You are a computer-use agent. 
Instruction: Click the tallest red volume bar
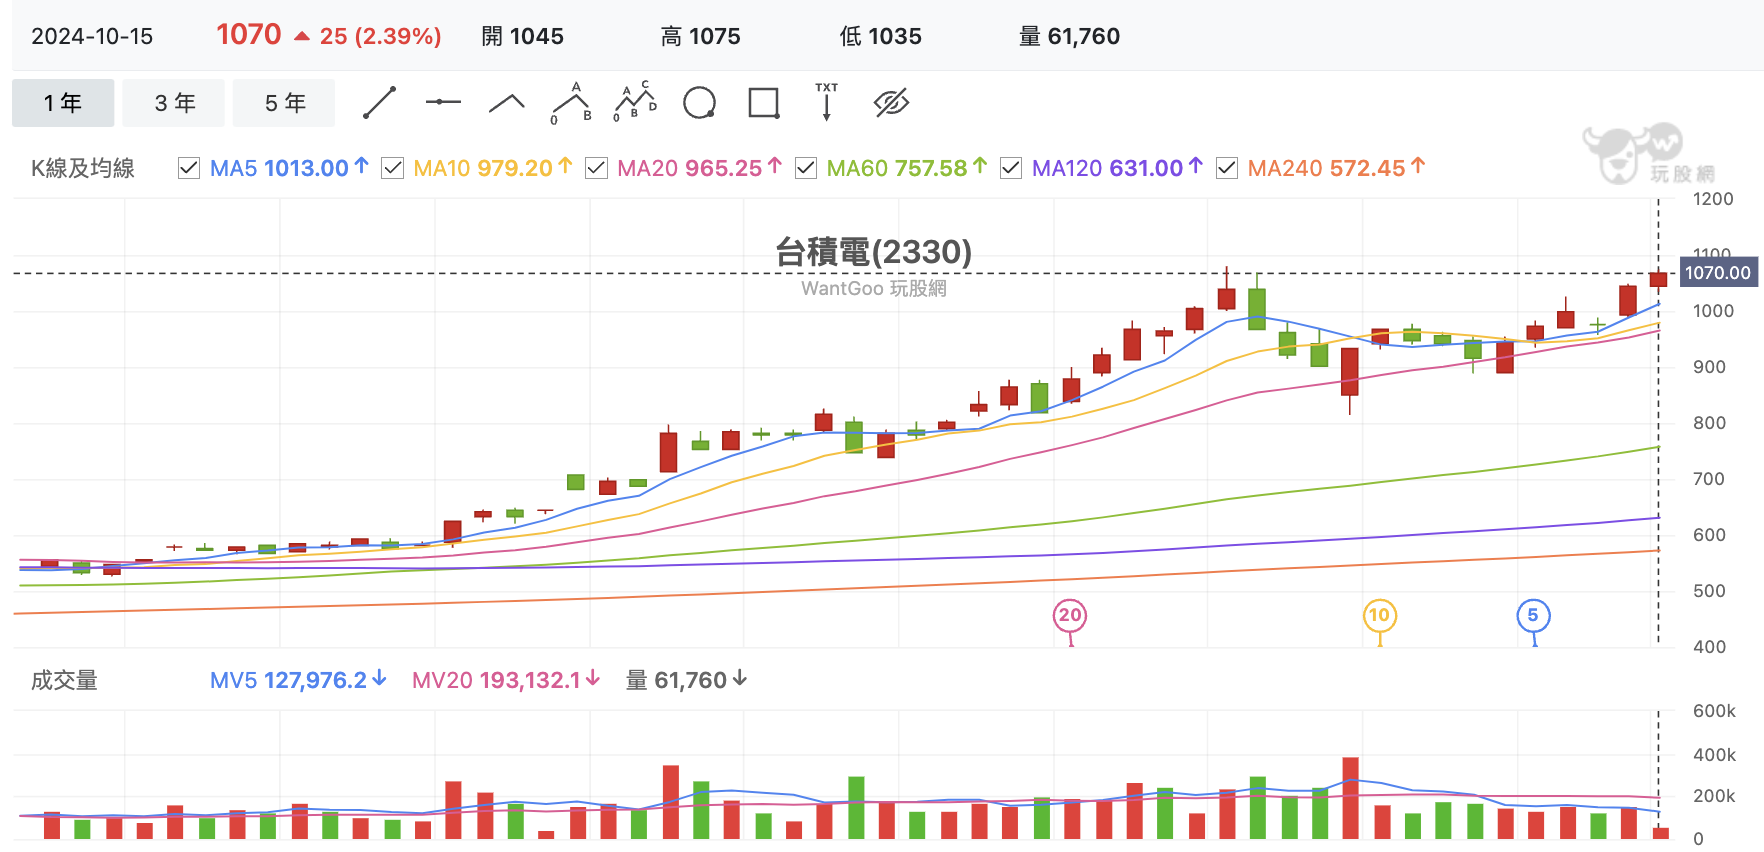tap(1350, 798)
